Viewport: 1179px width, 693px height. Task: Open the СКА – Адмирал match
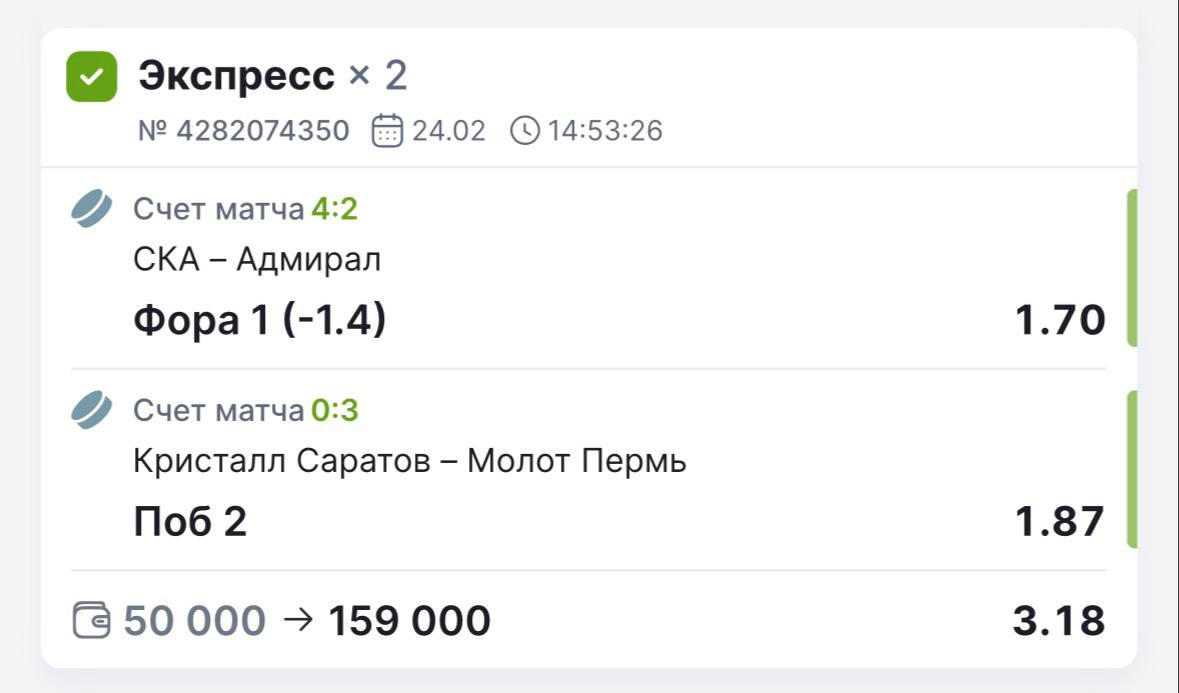(257, 260)
